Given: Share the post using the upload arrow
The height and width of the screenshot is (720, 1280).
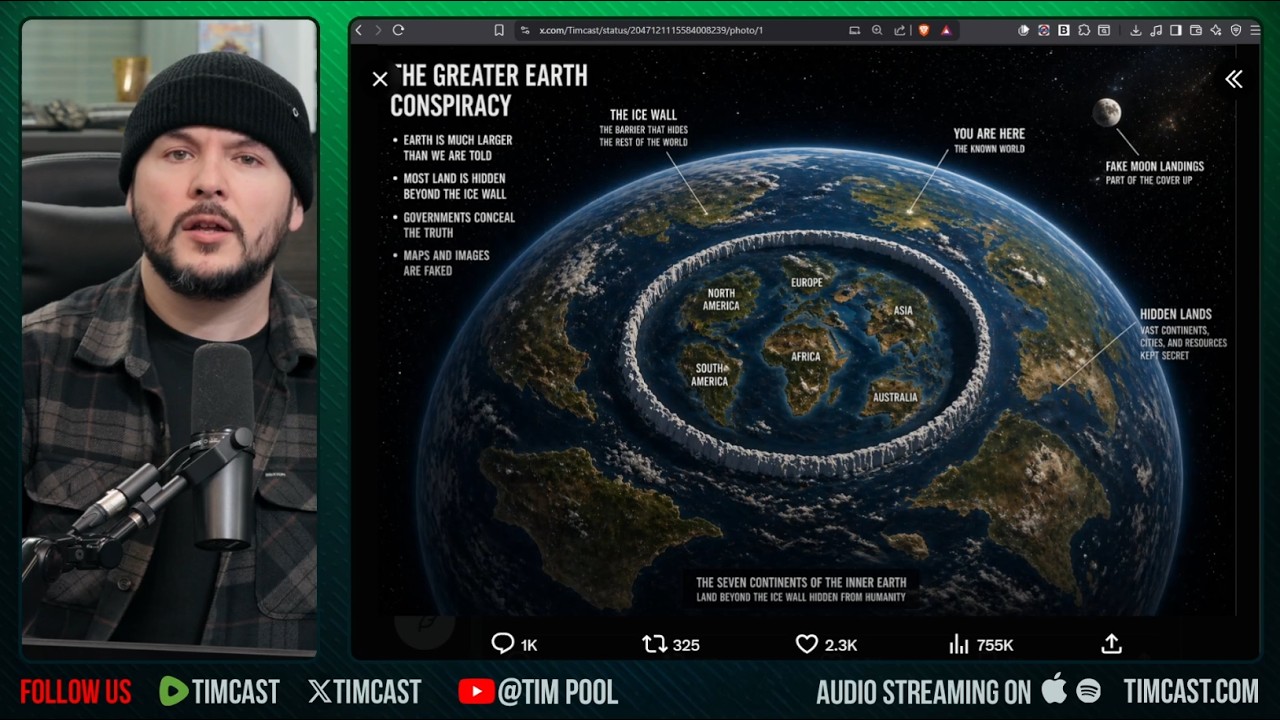Looking at the screenshot, I should [1111, 645].
